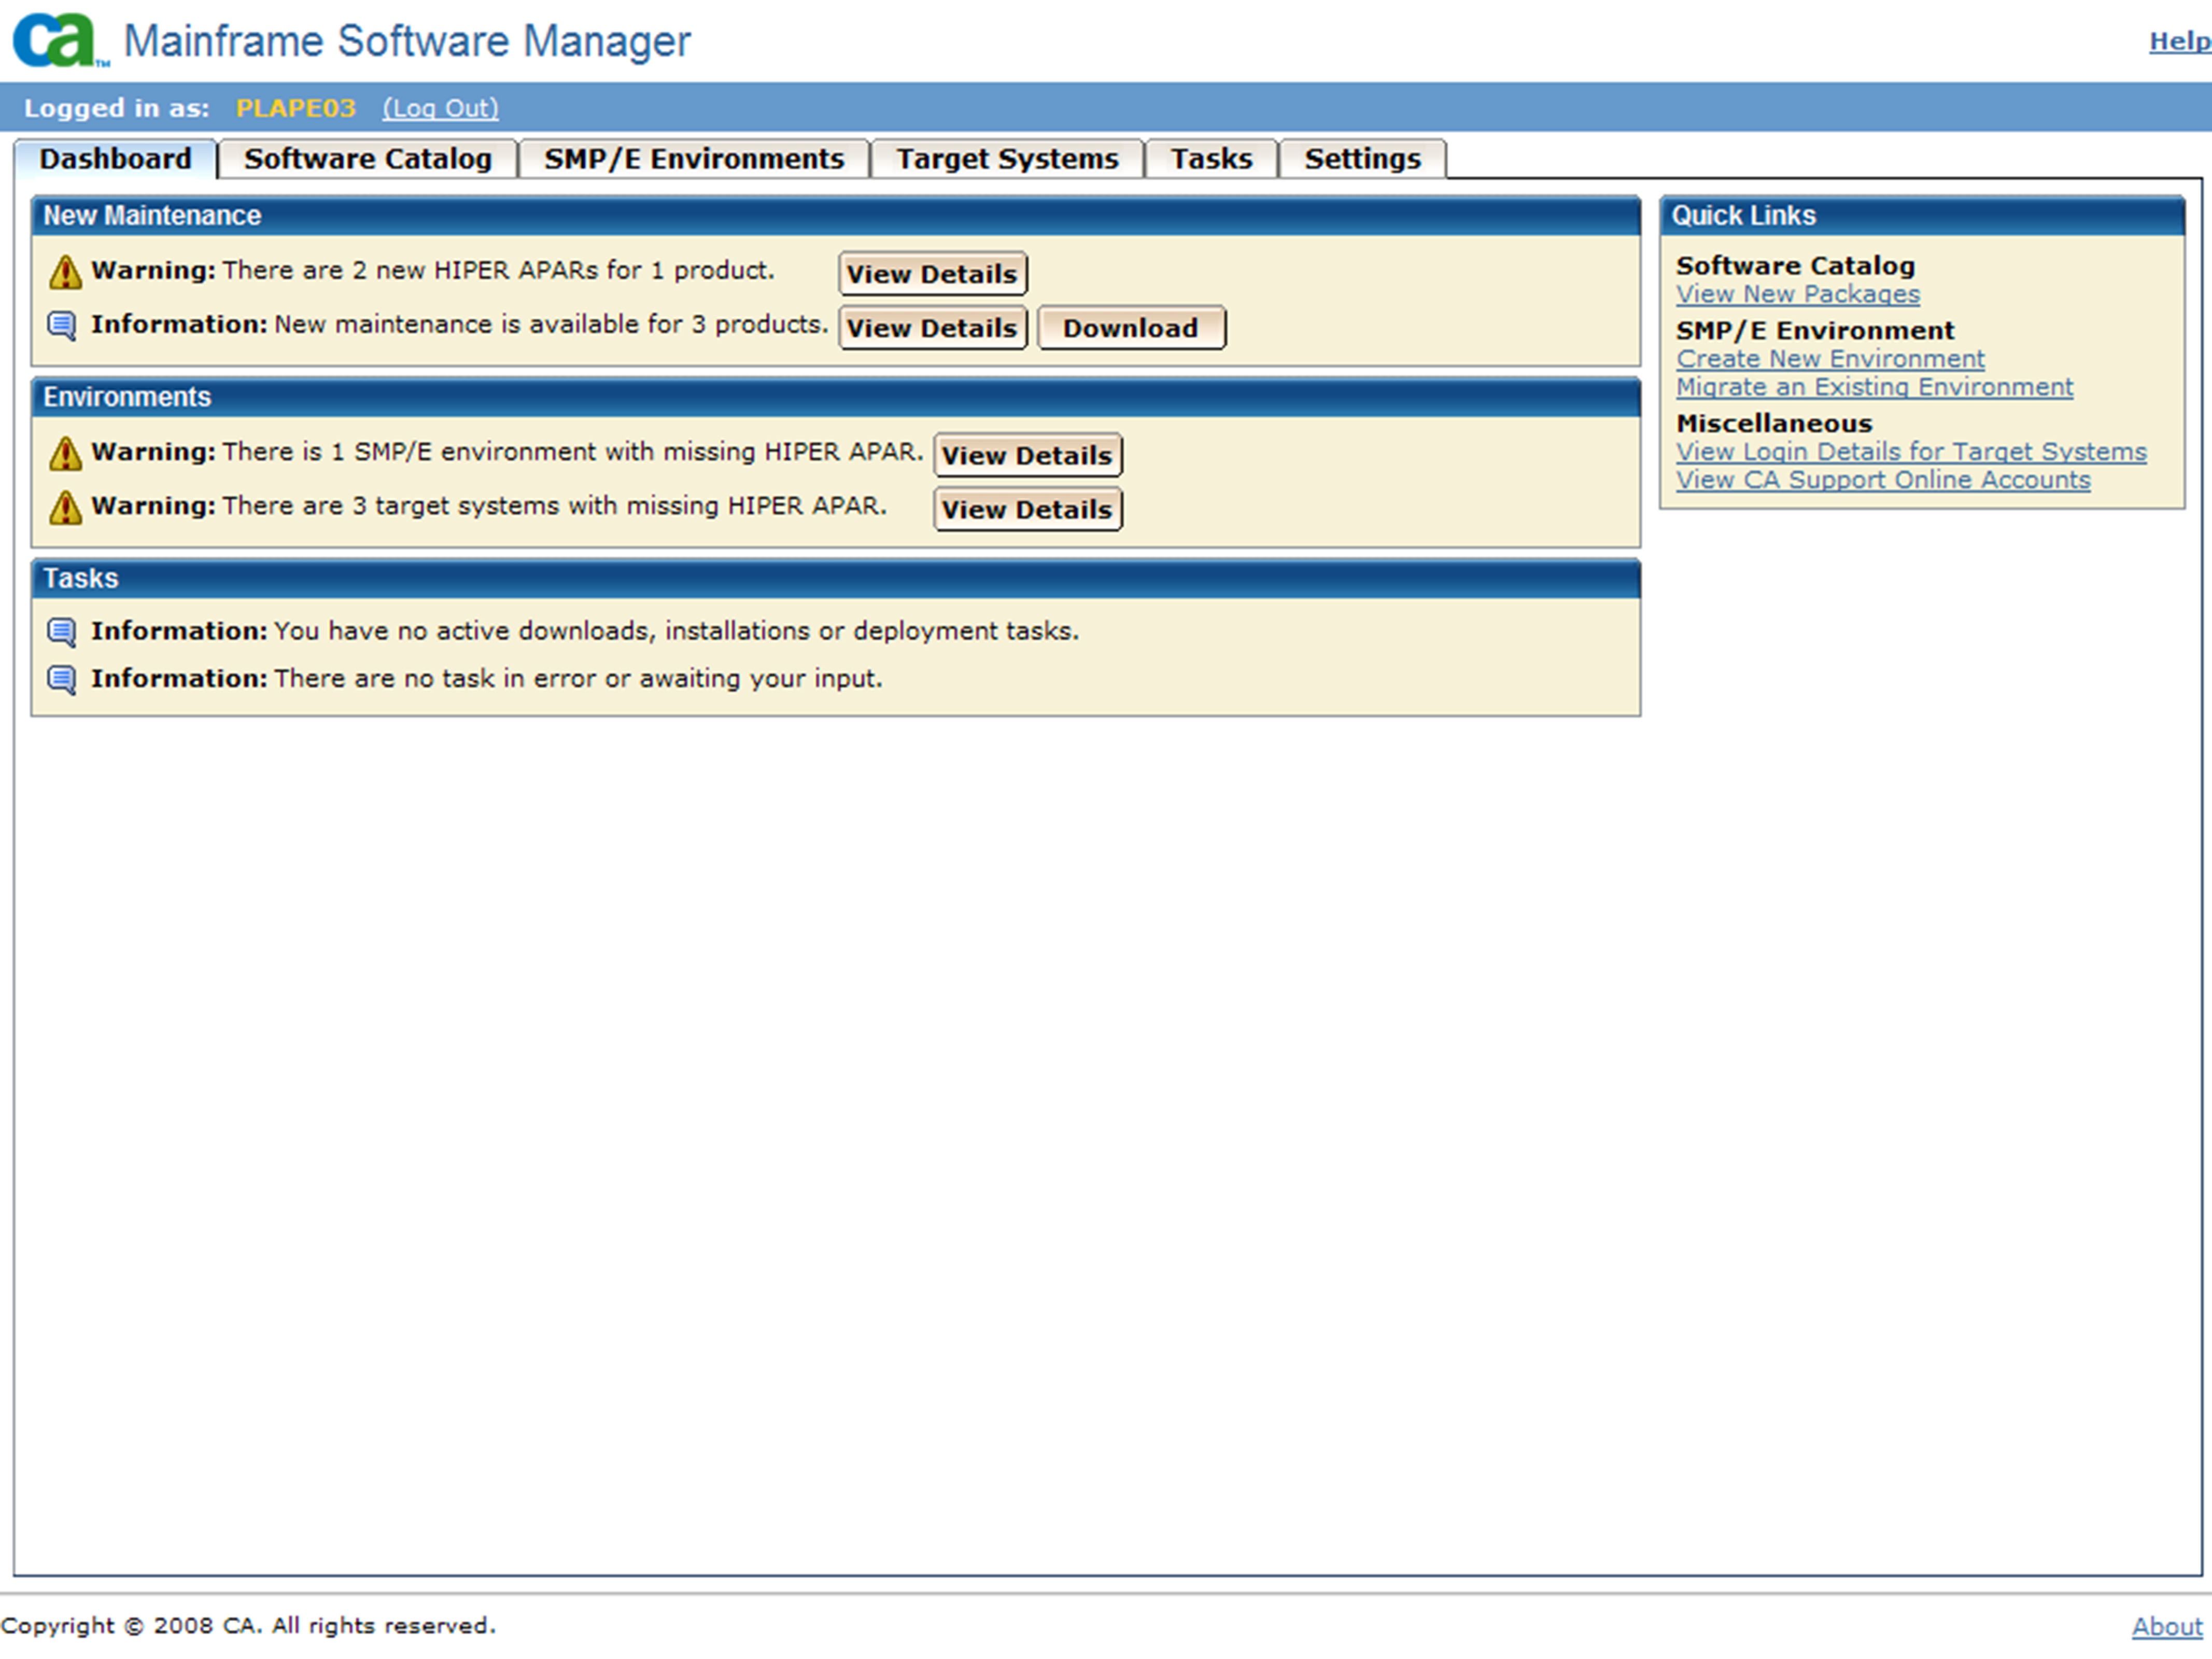Click the Log Out link
The image size is (2212, 1659).
440,108
